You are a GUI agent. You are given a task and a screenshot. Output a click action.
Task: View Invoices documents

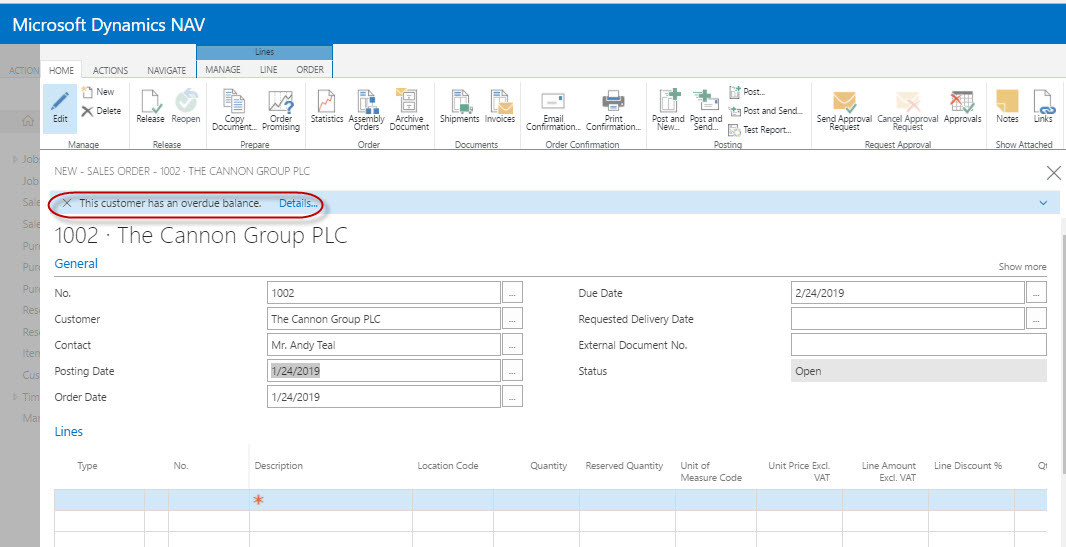[500, 107]
